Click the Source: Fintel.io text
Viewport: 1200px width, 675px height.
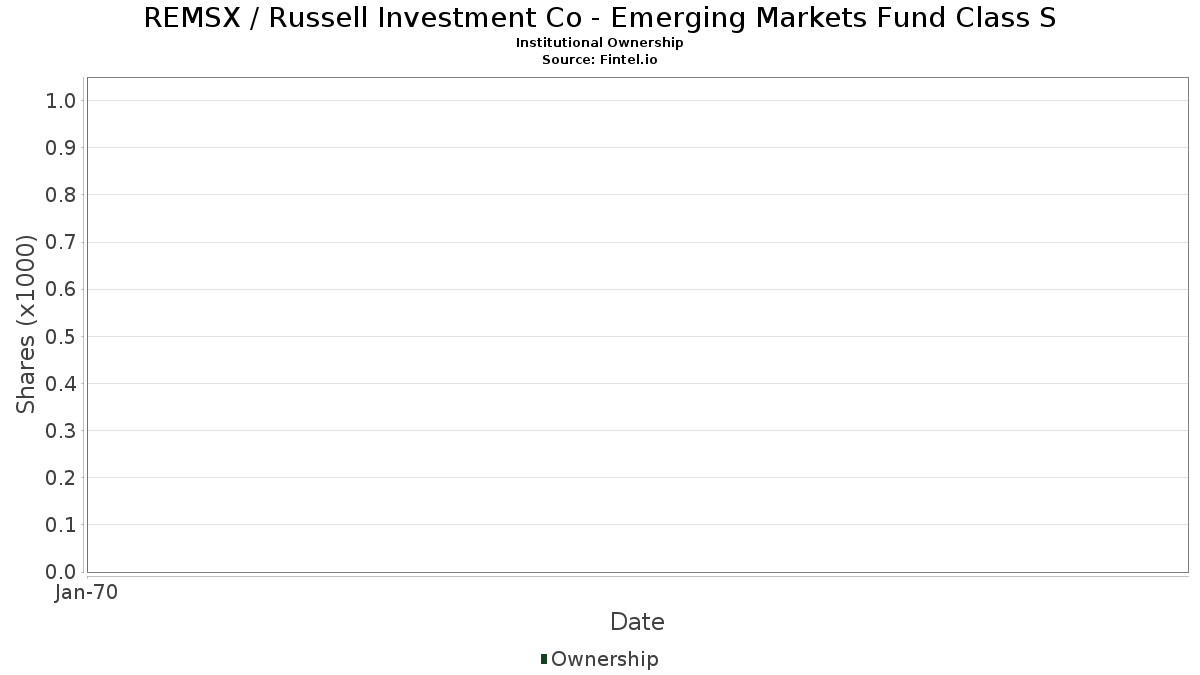(599, 60)
